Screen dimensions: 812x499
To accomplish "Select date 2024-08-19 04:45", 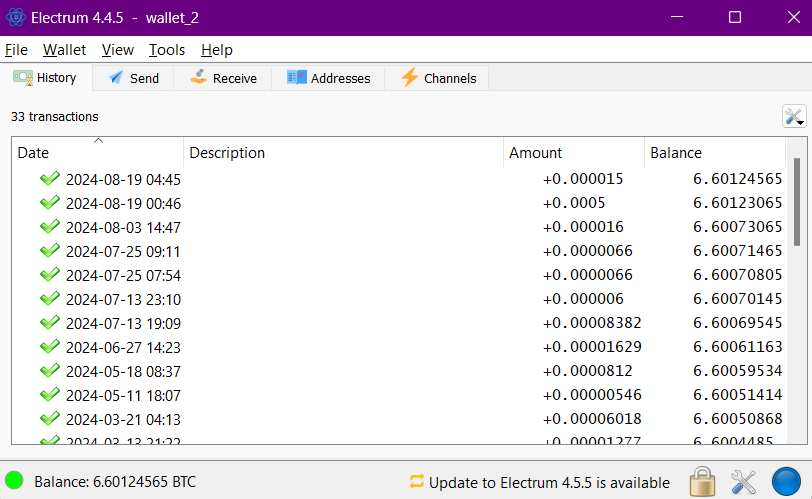I will [123, 180].
